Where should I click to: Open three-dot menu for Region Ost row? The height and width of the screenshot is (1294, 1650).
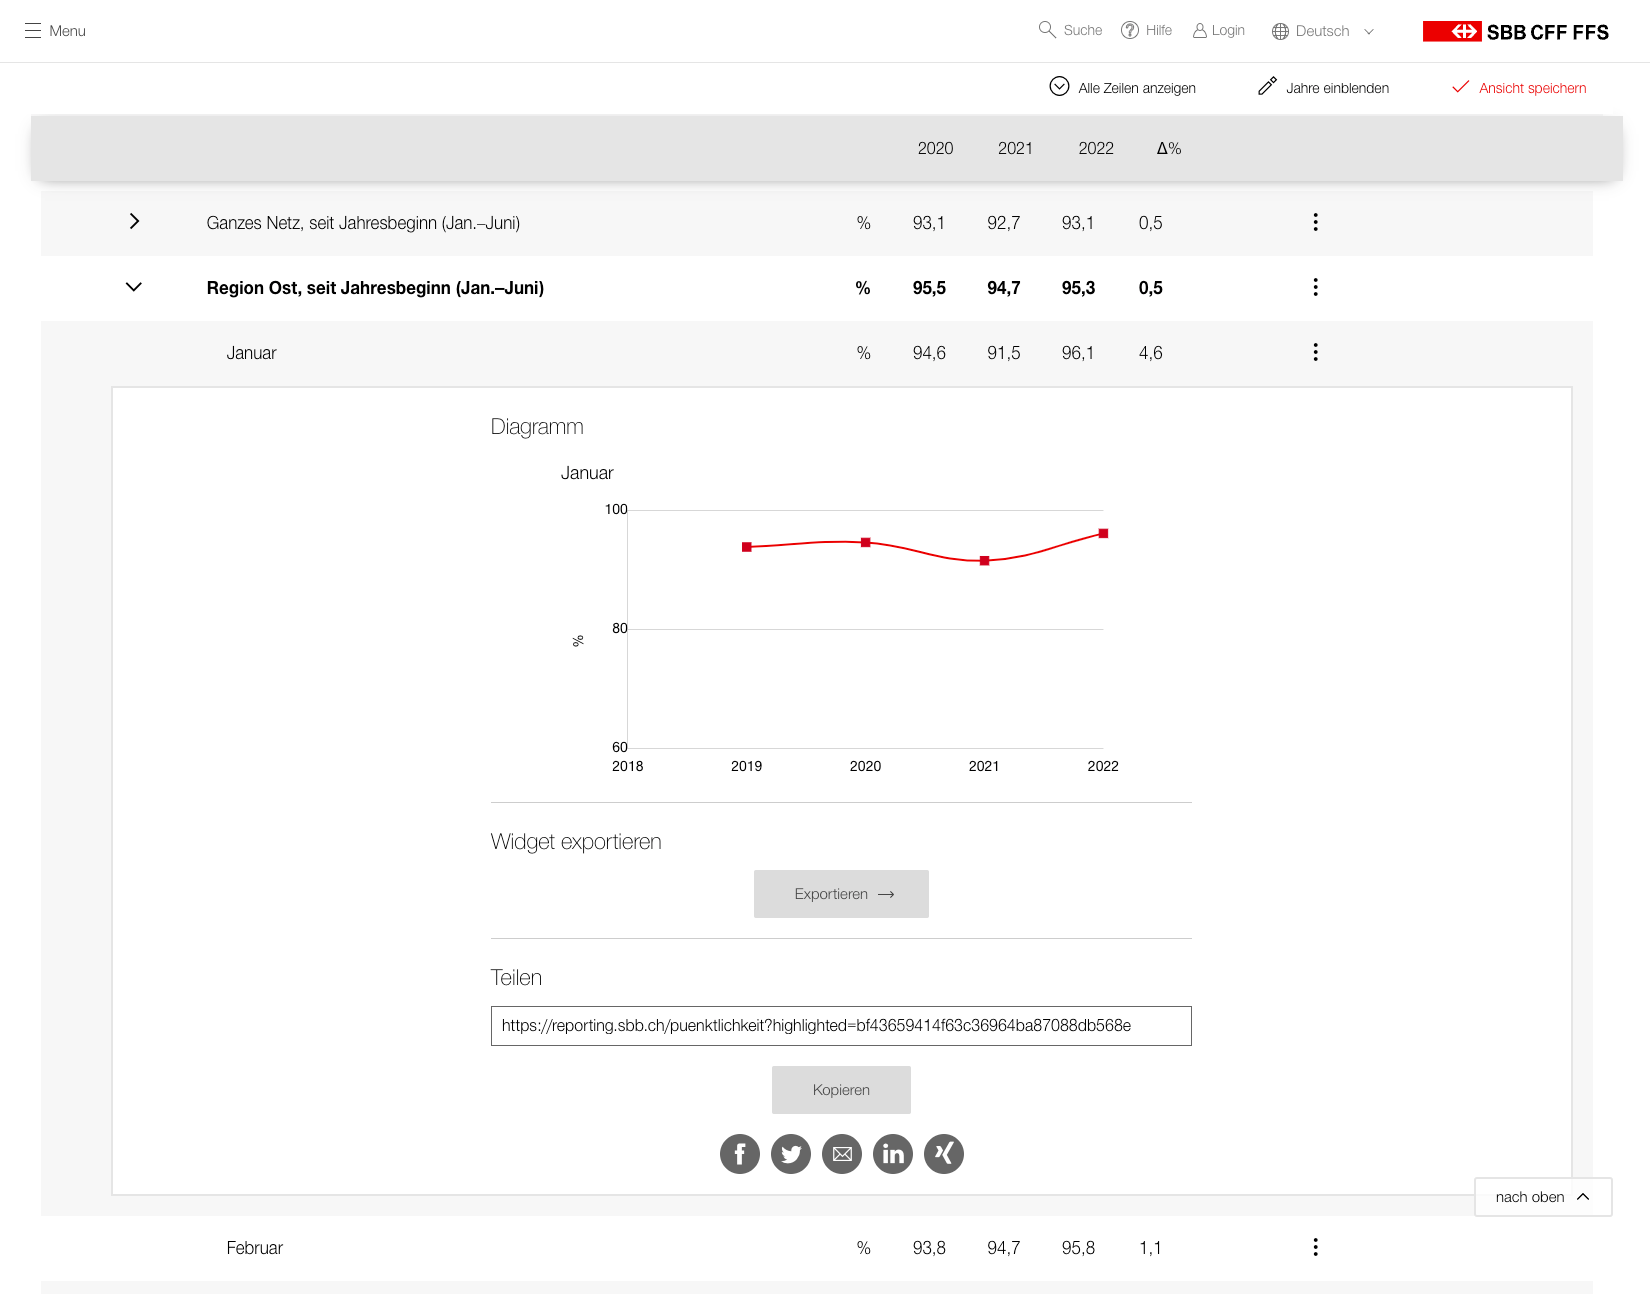click(1316, 287)
